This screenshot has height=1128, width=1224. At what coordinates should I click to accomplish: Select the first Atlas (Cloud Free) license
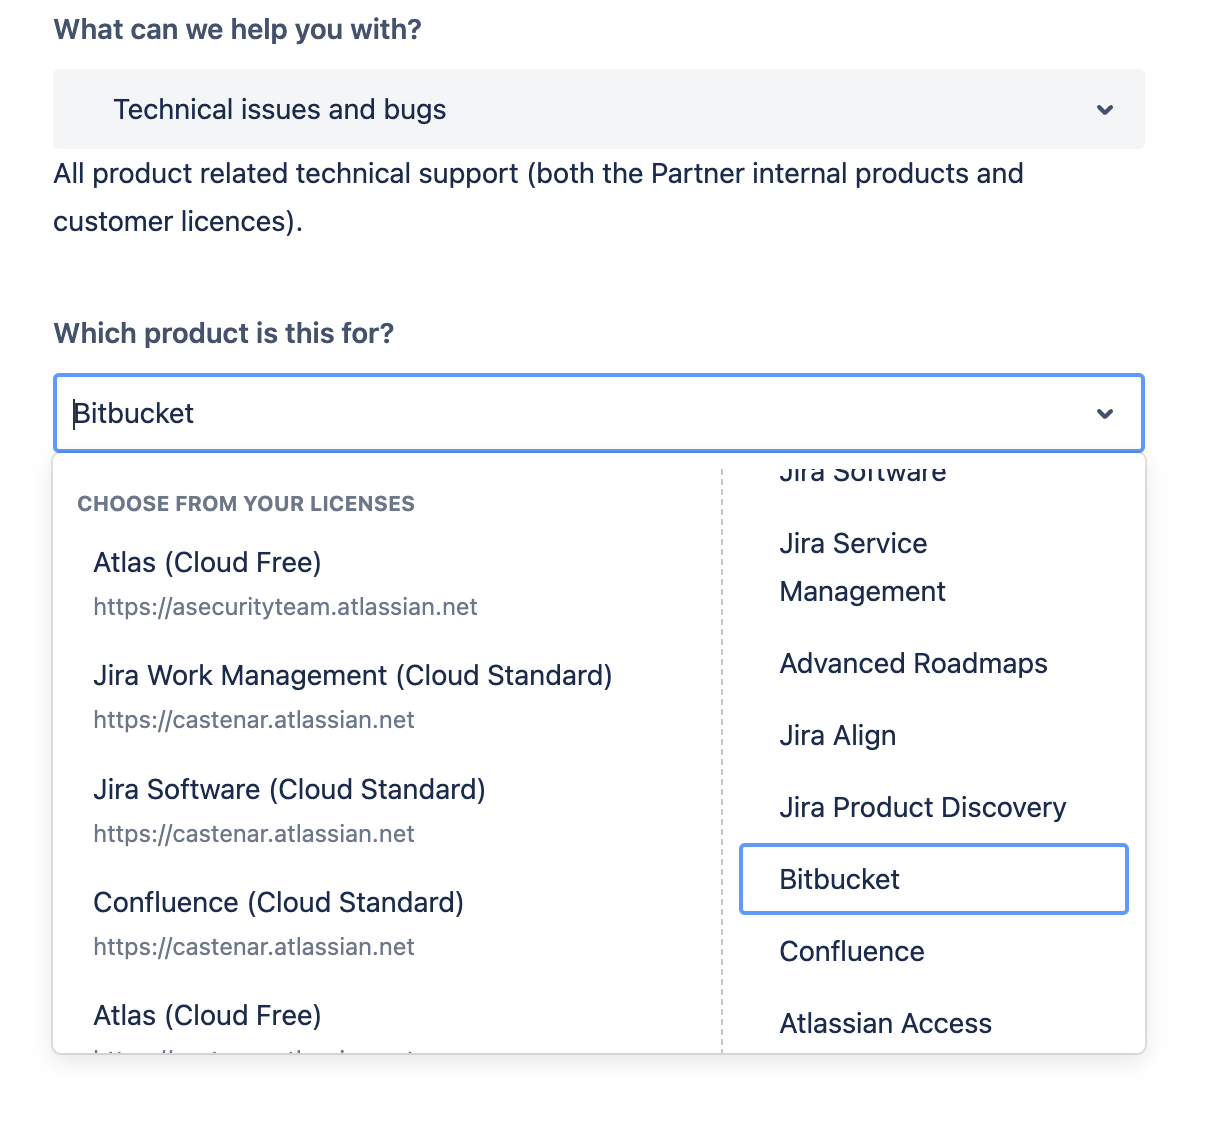coord(207,563)
